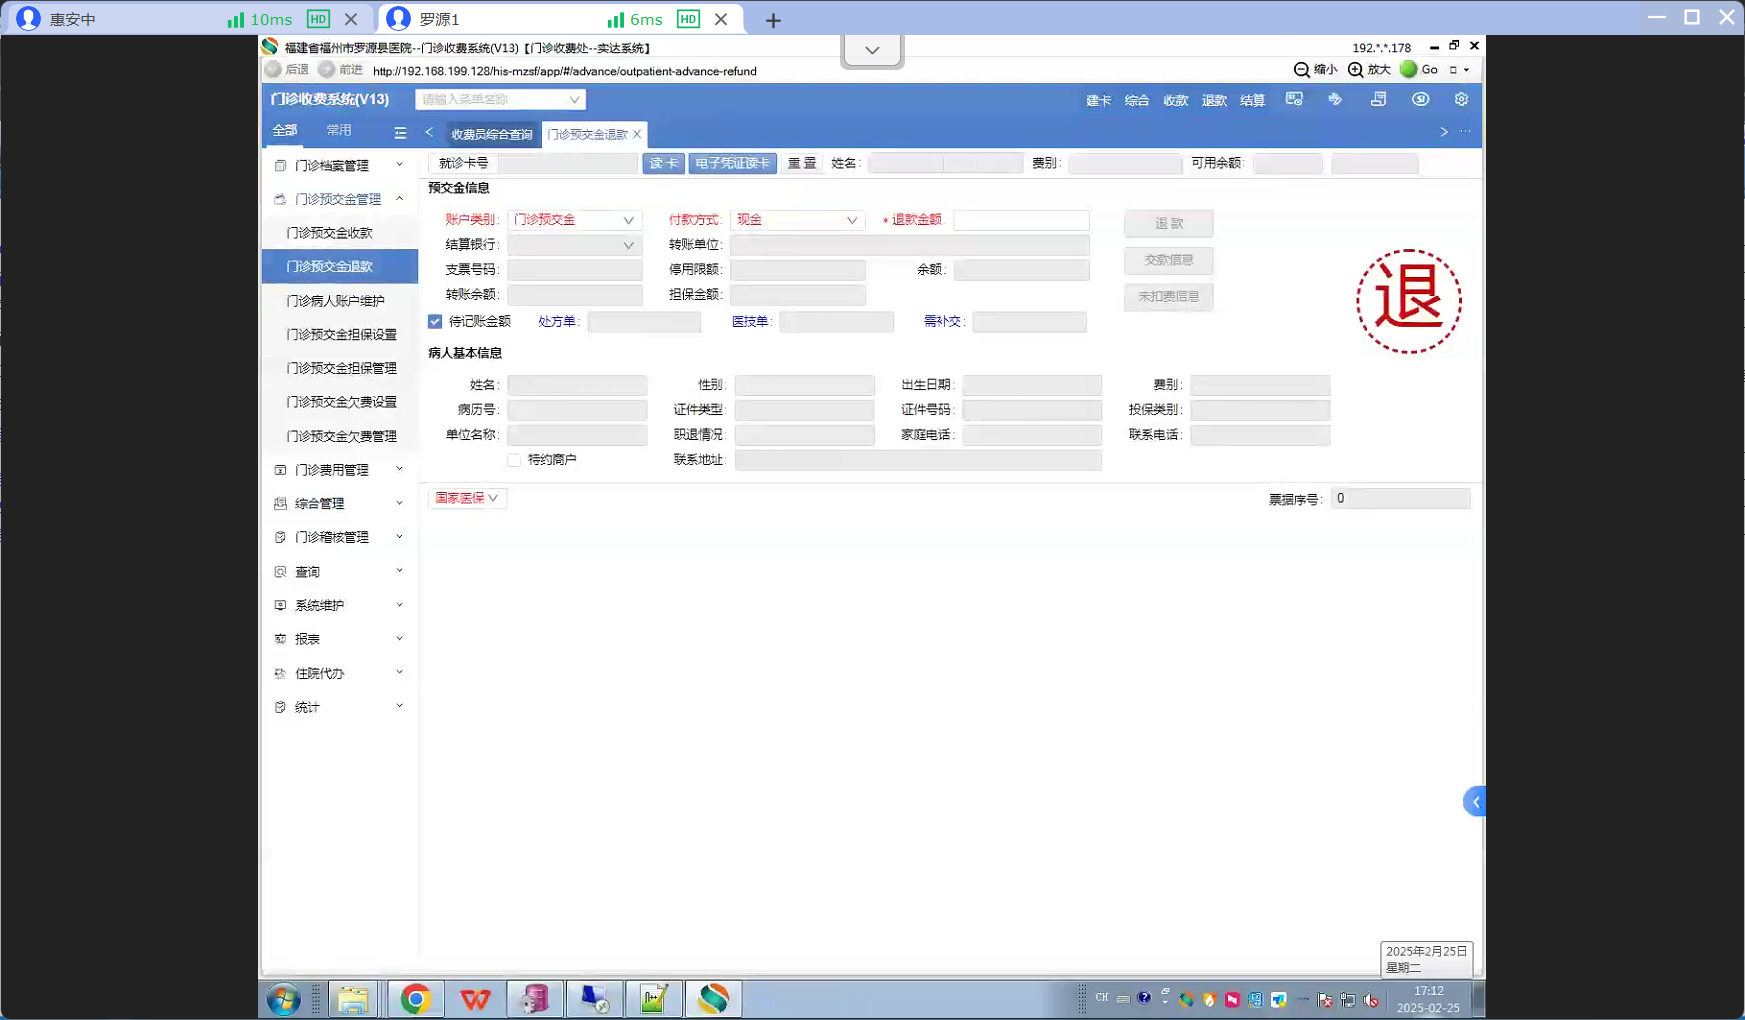The height and width of the screenshot is (1020, 1745).
Task: Click the 处方单 link
Action: click(x=557, y=322)
